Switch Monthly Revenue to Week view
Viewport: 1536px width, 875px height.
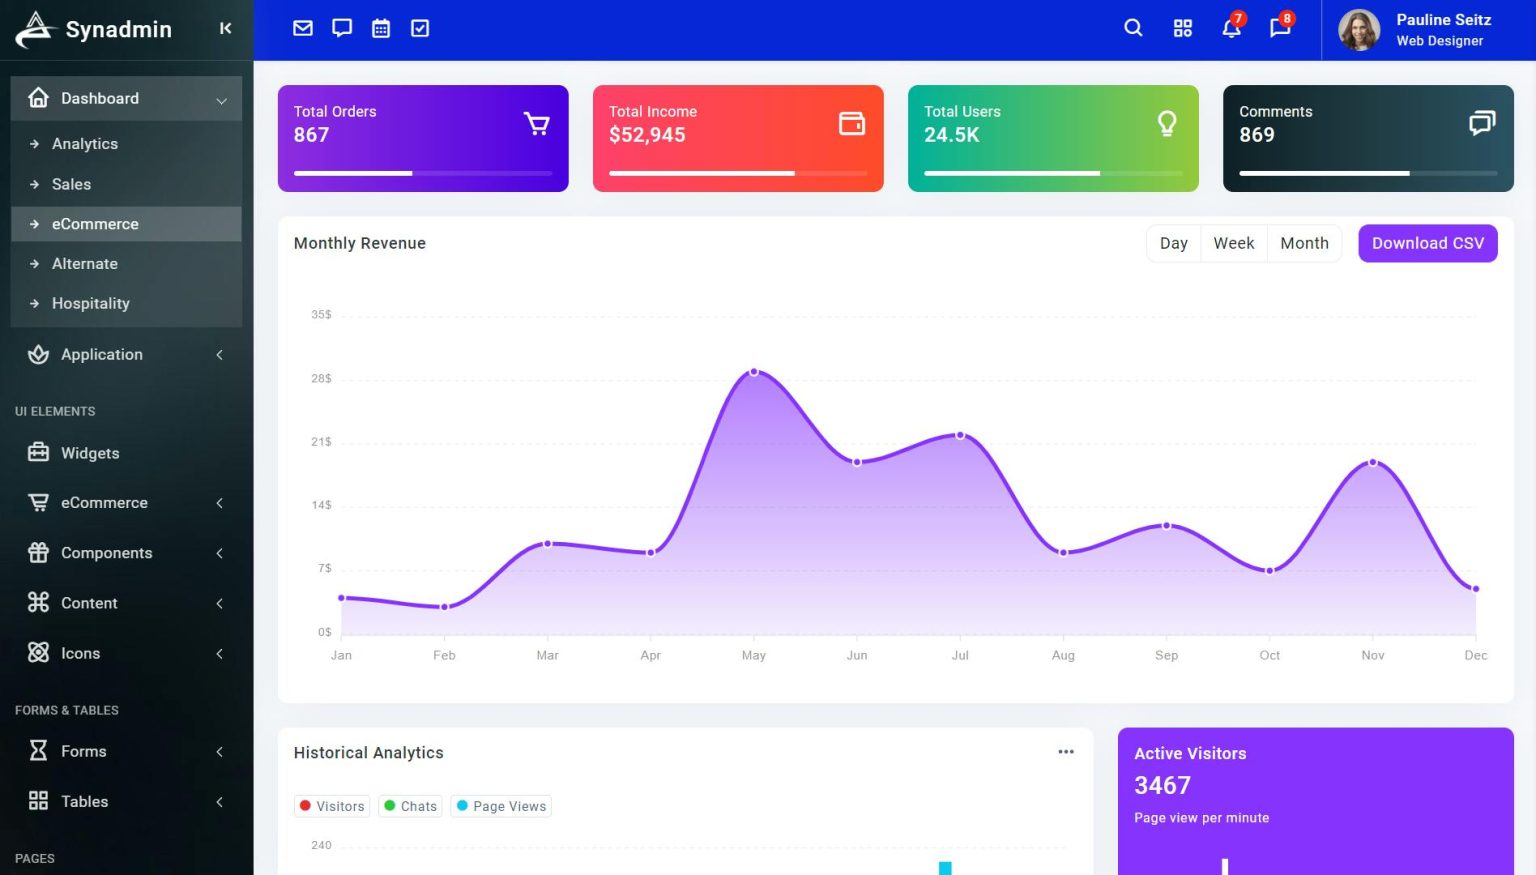1233,243
